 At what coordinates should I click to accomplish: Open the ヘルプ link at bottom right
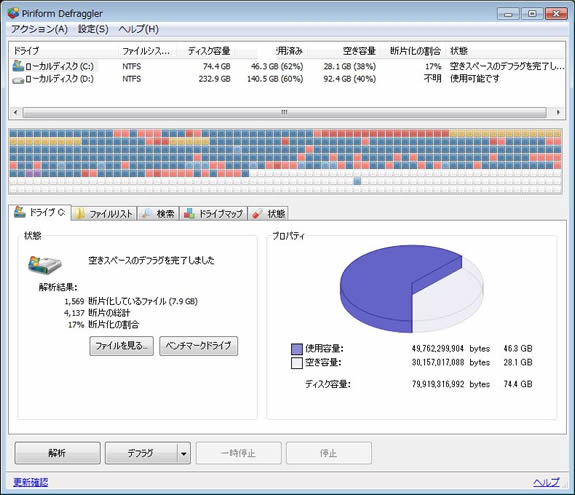tap(546, 482)
